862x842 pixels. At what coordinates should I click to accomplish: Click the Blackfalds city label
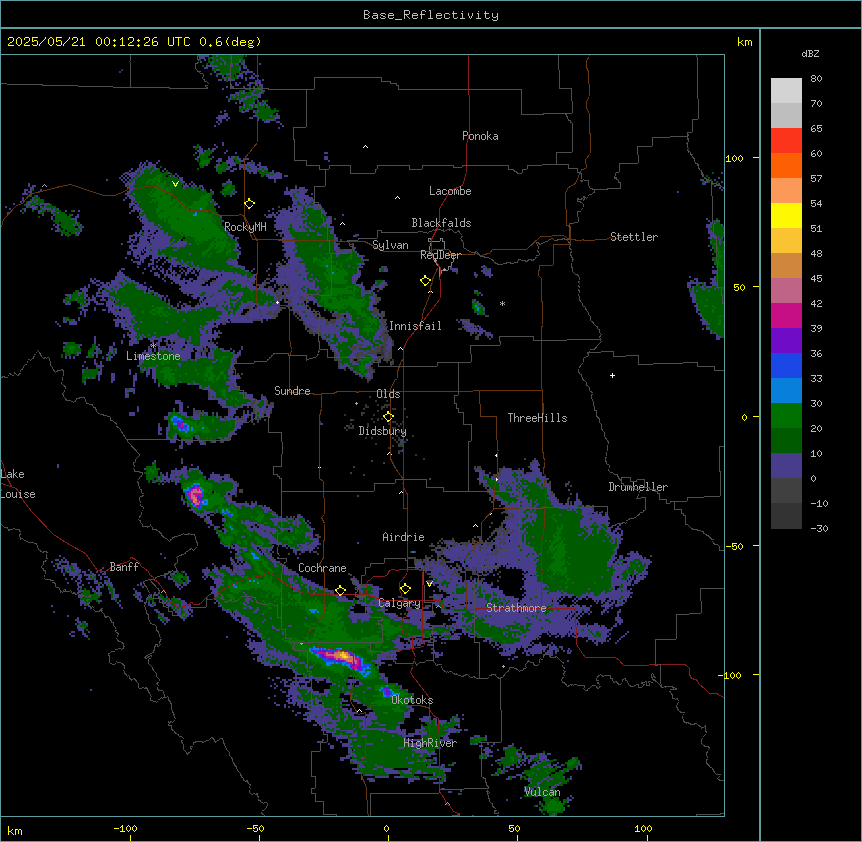tap(441, 223)
